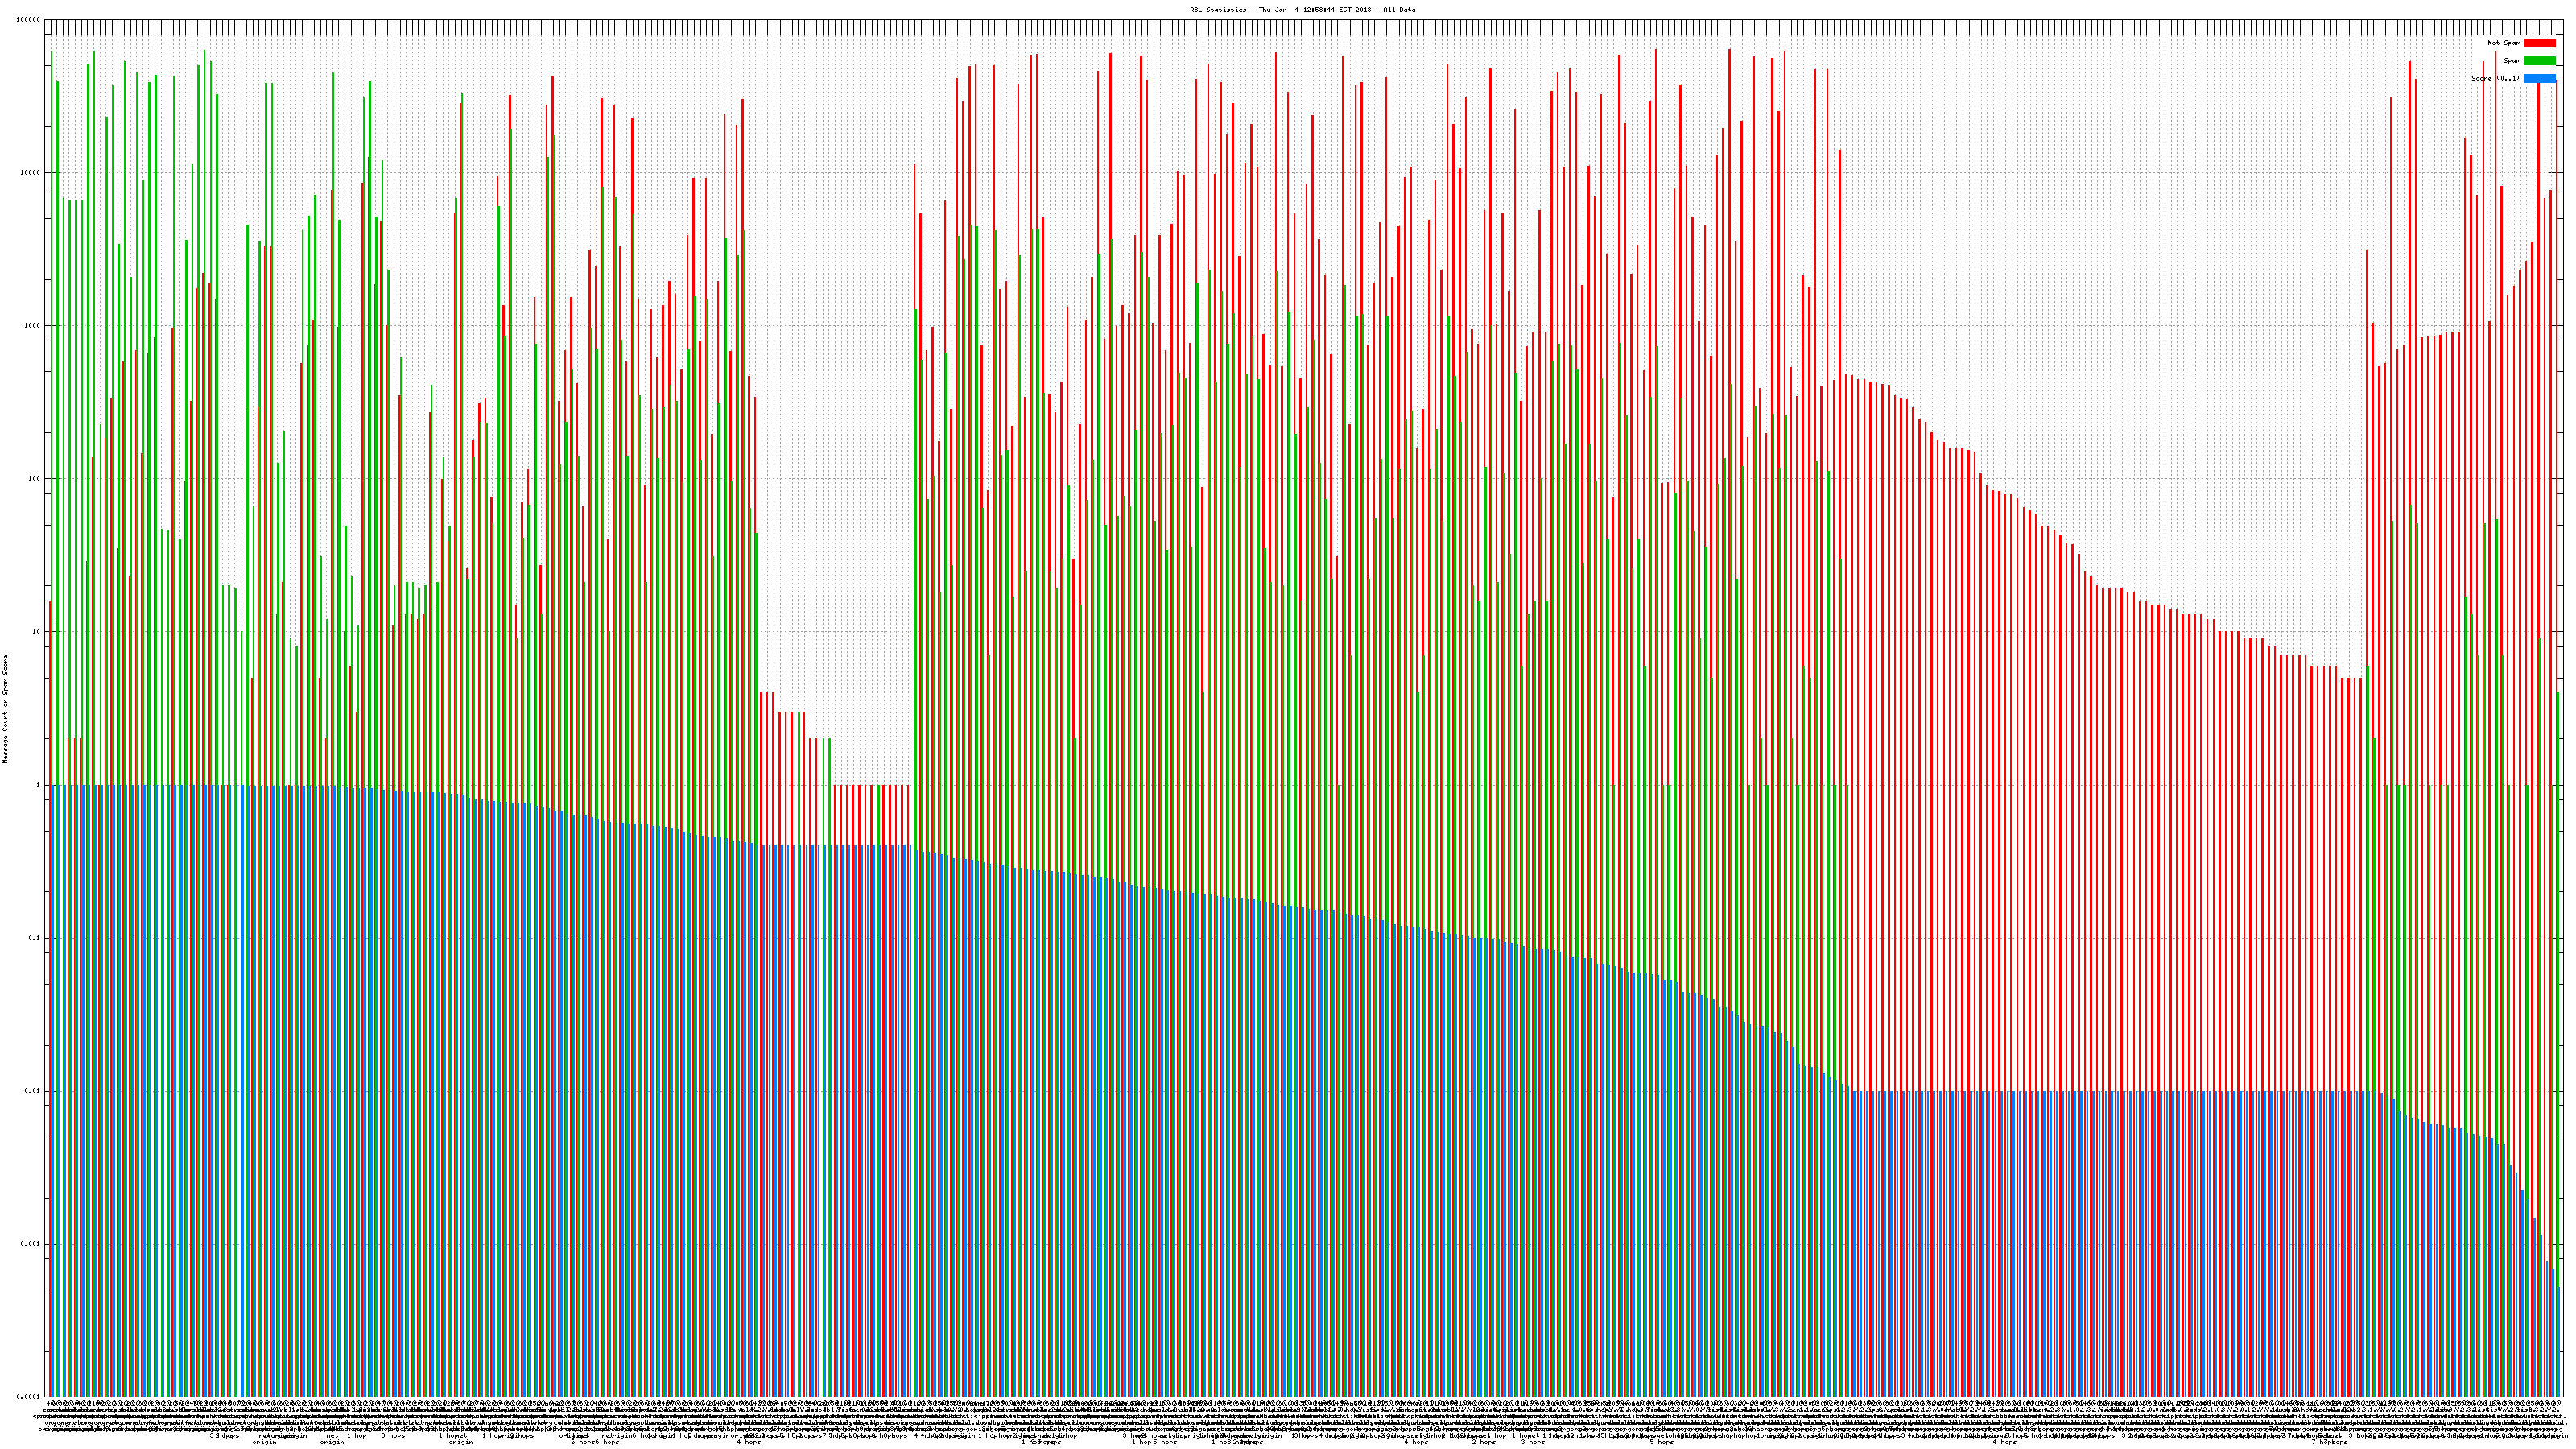Click the 100 y-axis tick label
The height and width of the screenshot is (1449, 2576).
34,479
